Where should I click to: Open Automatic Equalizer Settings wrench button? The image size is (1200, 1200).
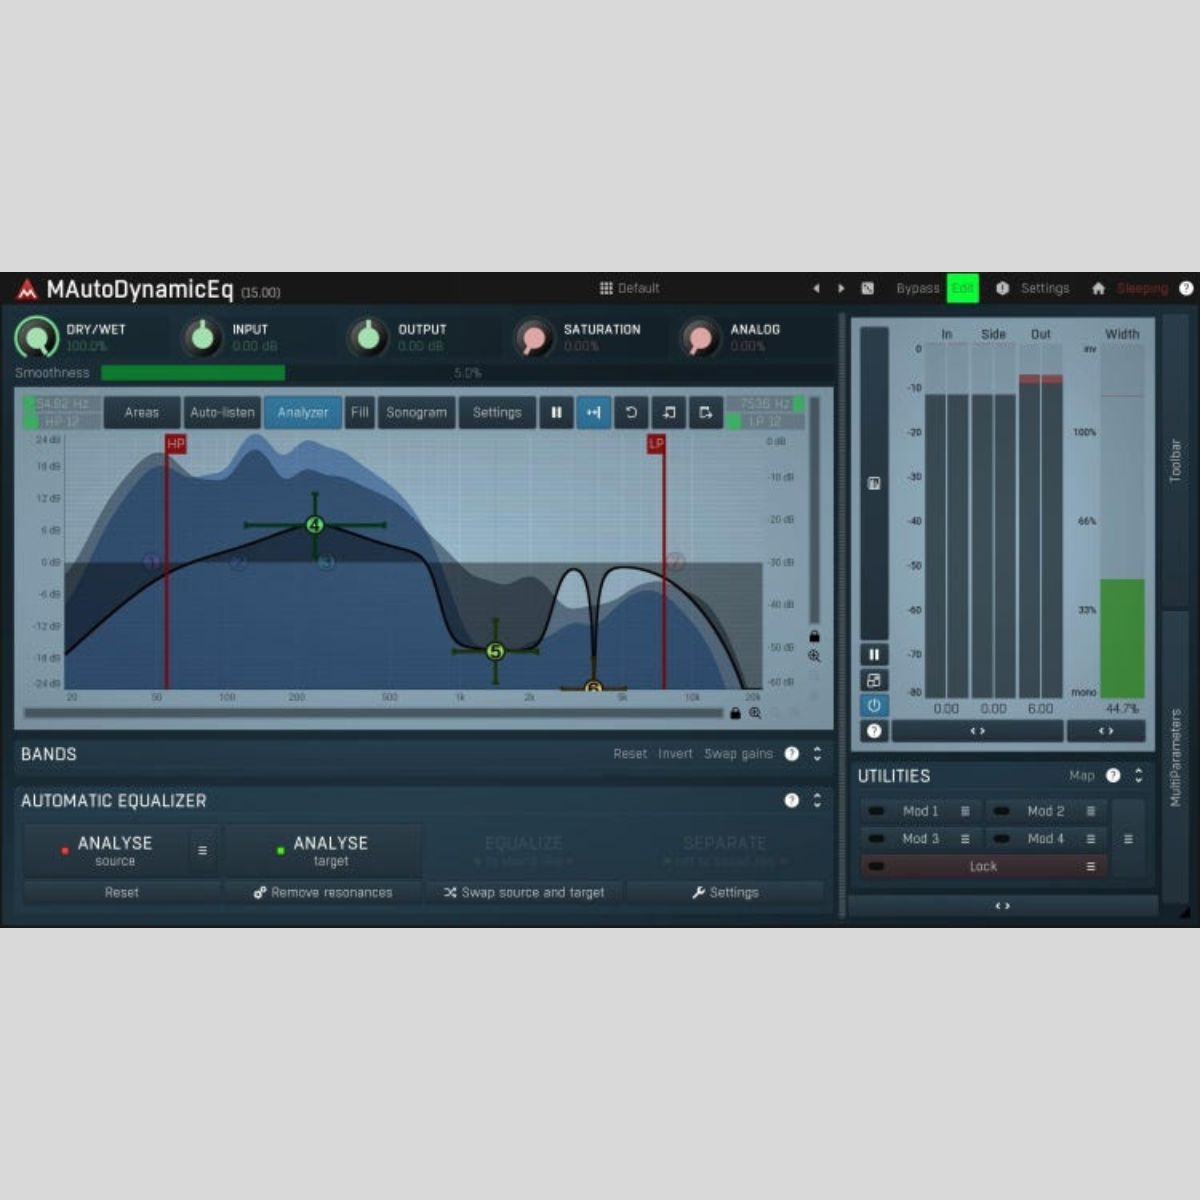pyautogui.click(x=725, y=892)
